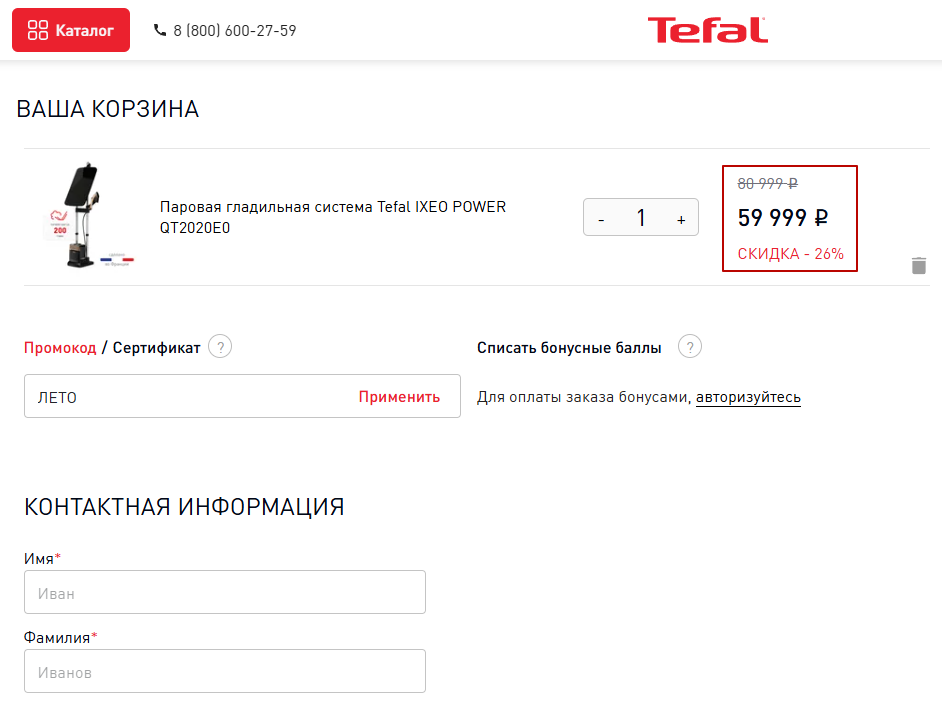
Task: Follow the авторизуйтесь login link
Action: 748,398
